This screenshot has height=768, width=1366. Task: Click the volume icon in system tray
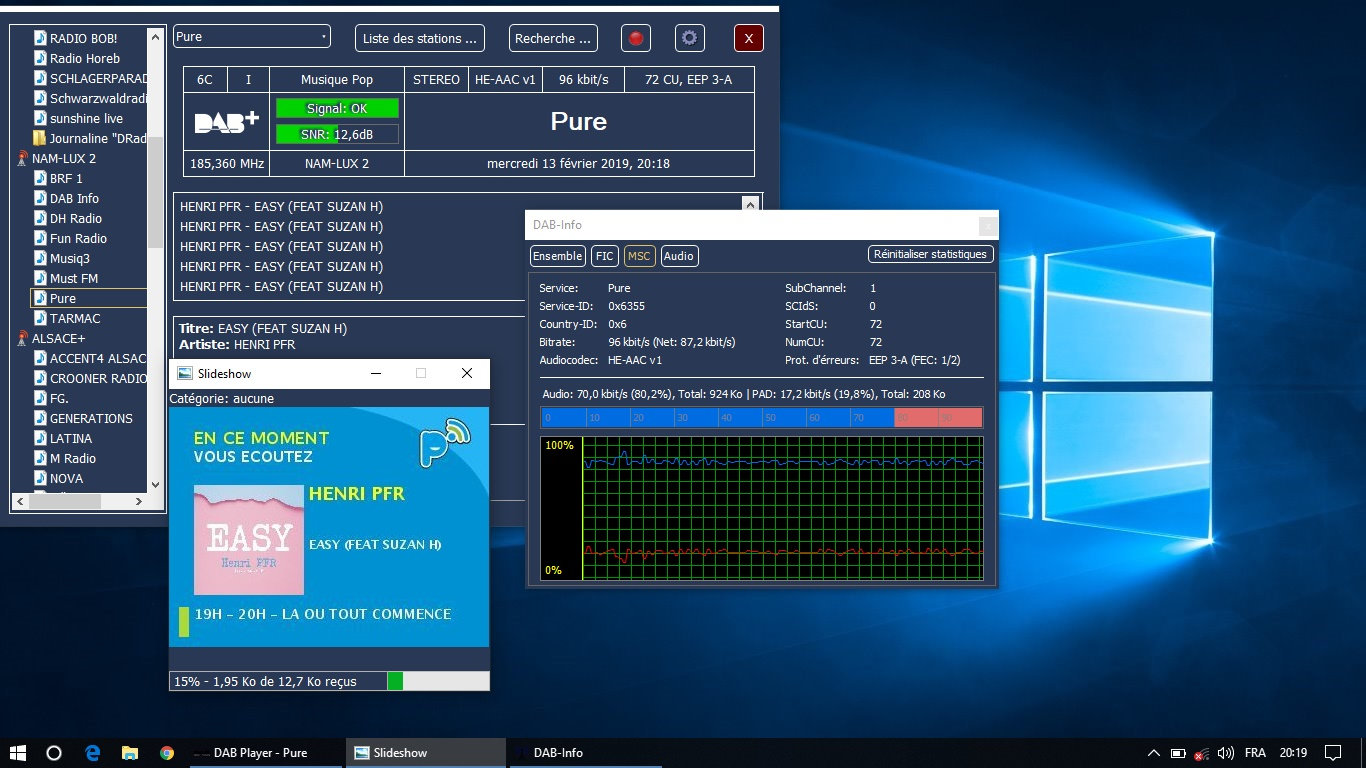pos(1226,753)
